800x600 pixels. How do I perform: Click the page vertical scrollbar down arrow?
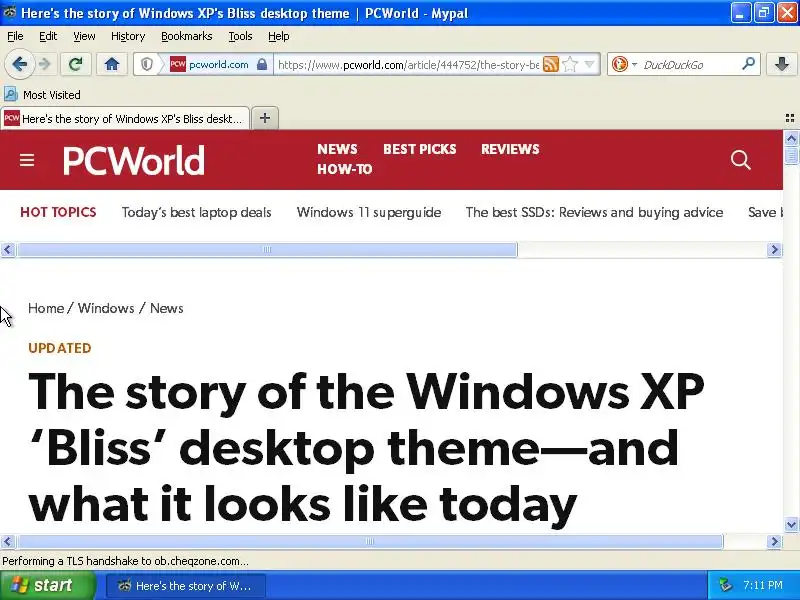pos(791,524)
